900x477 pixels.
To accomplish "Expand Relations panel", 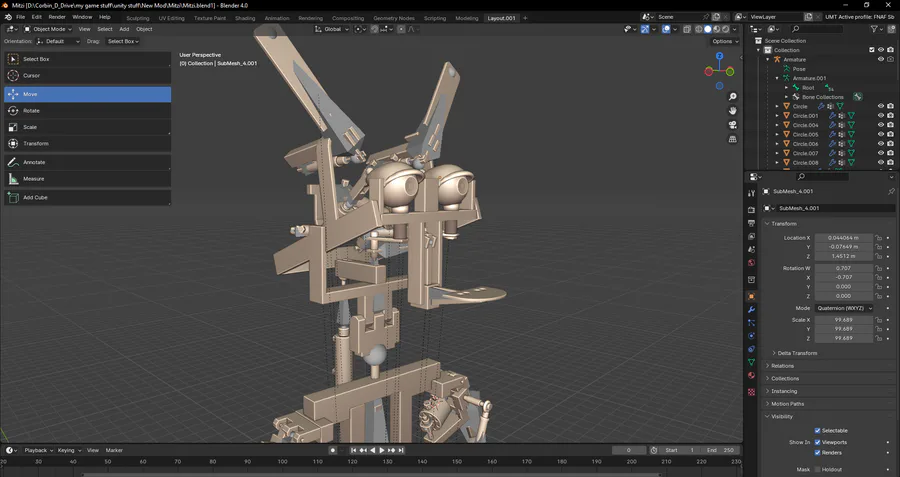I will 782,366.
